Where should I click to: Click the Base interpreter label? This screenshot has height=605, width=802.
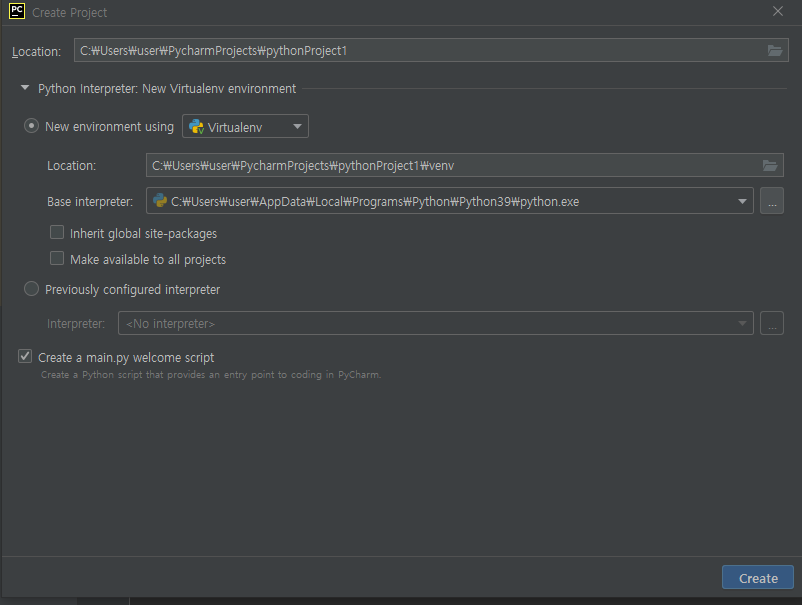click(x=90, y=202)
